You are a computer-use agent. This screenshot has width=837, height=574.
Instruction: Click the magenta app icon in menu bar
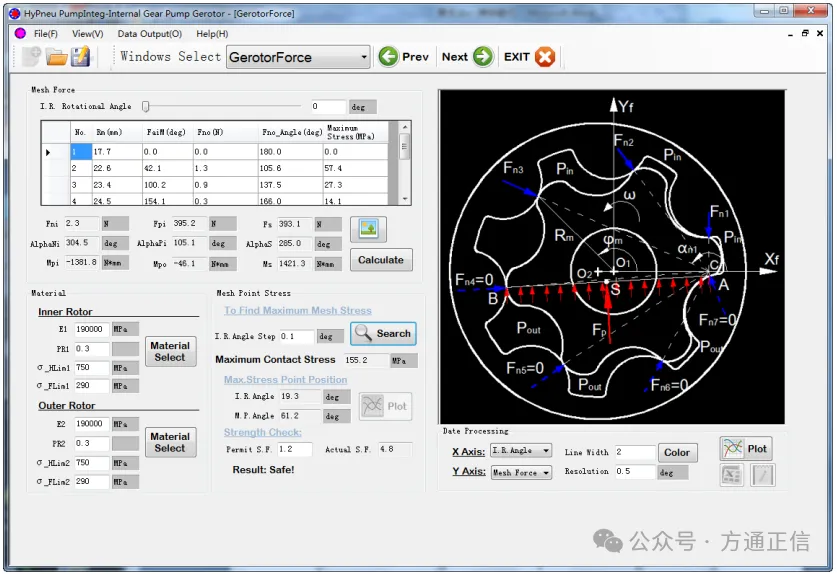coord(20,34)
